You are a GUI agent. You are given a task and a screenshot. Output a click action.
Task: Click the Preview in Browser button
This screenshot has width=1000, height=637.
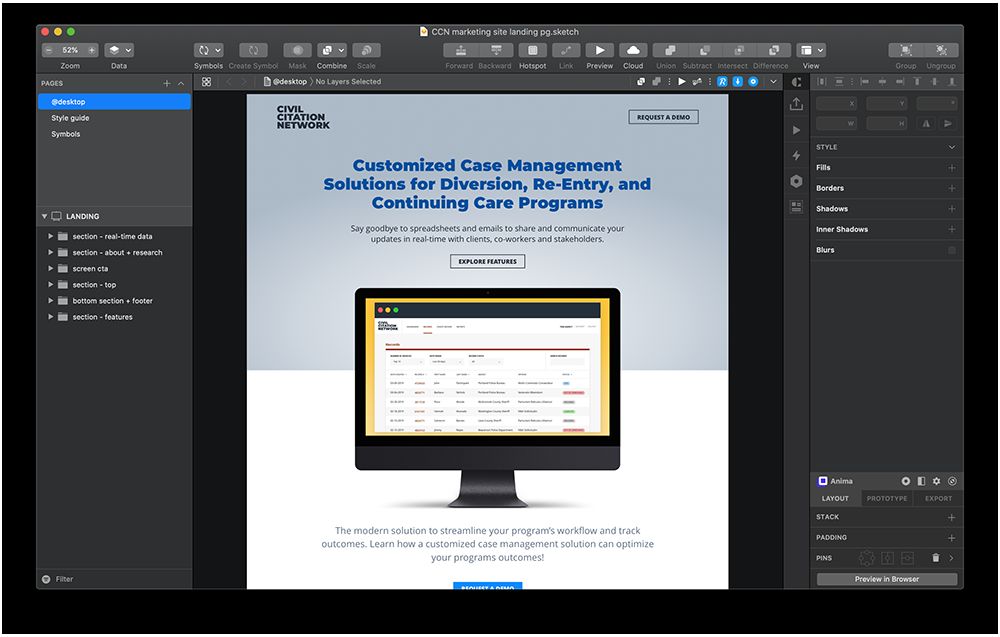tap(887, 579)
